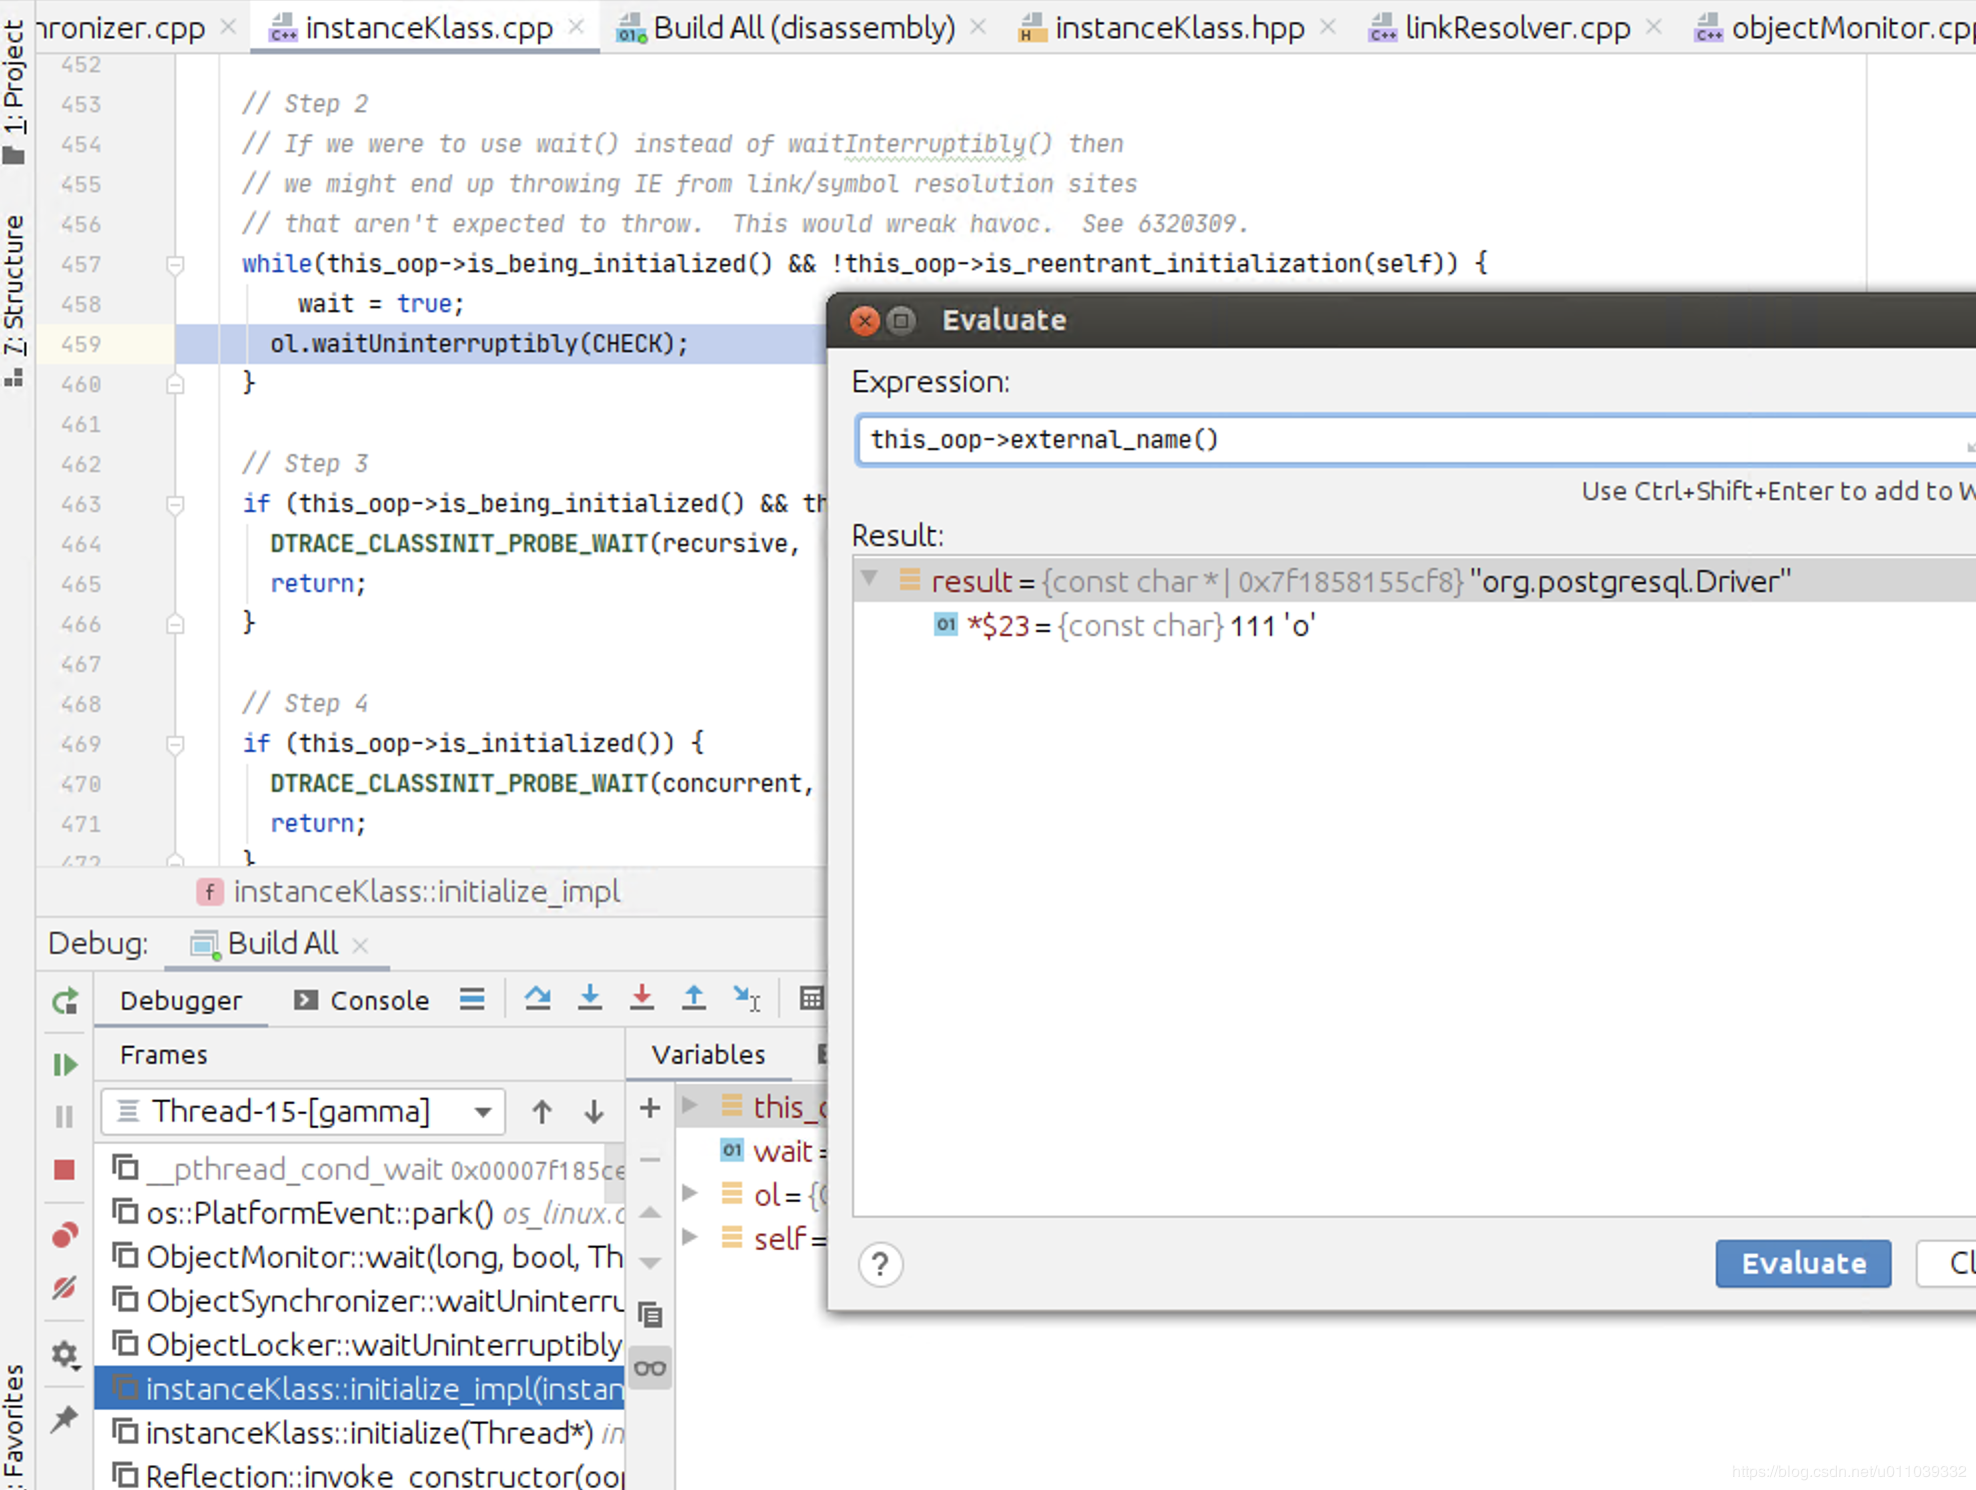
Task: Select next frame with down arrow
Action: 594,1112
